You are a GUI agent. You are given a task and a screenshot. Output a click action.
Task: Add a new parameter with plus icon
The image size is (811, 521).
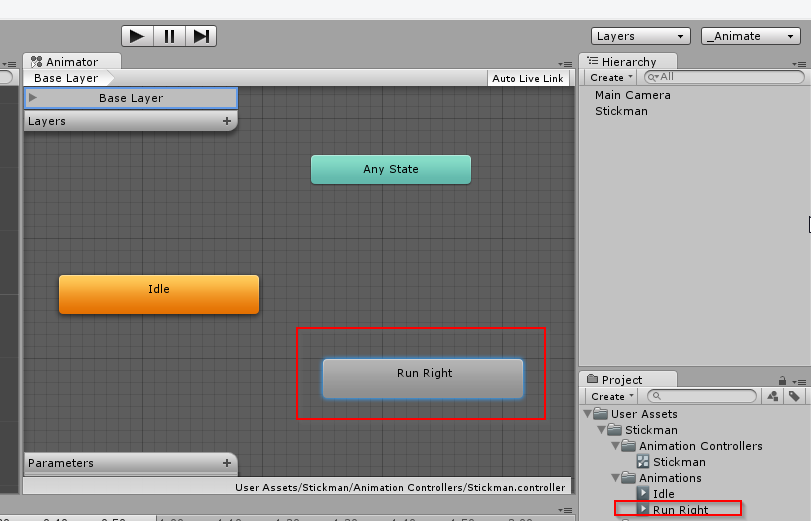coord(227,463)
